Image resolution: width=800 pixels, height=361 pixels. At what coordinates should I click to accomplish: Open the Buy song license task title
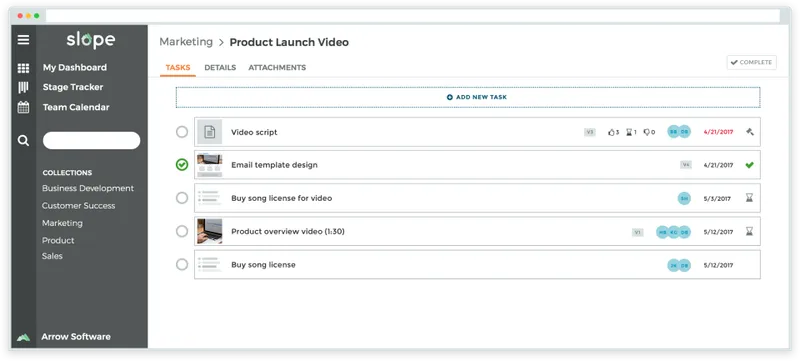tap(263, 265)
